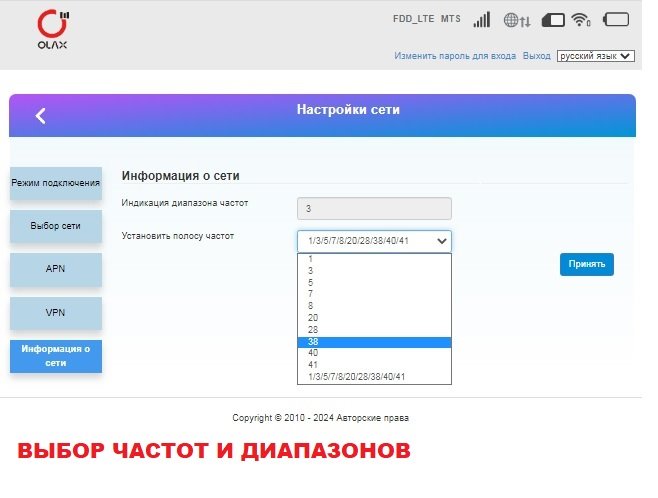
Task: Select band 1 from the list
Action: 374,259
